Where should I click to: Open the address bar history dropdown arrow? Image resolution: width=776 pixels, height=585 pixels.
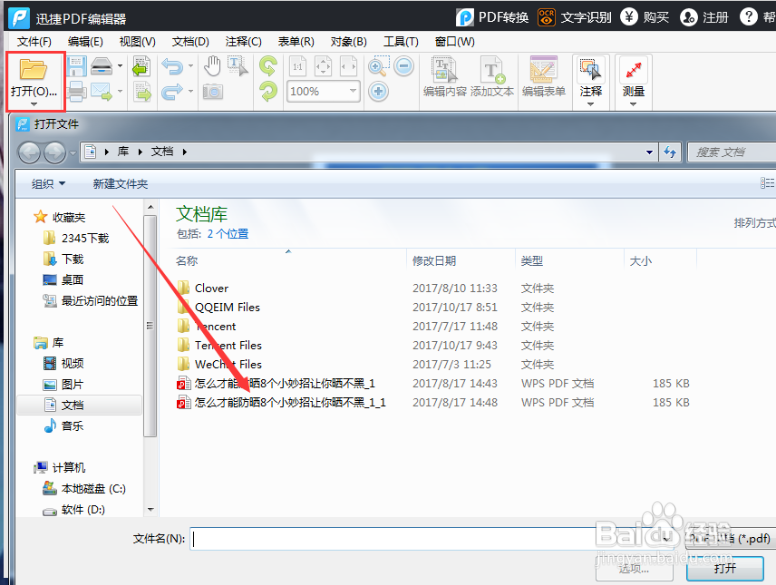pyautogui.click(x=649, y=152)
